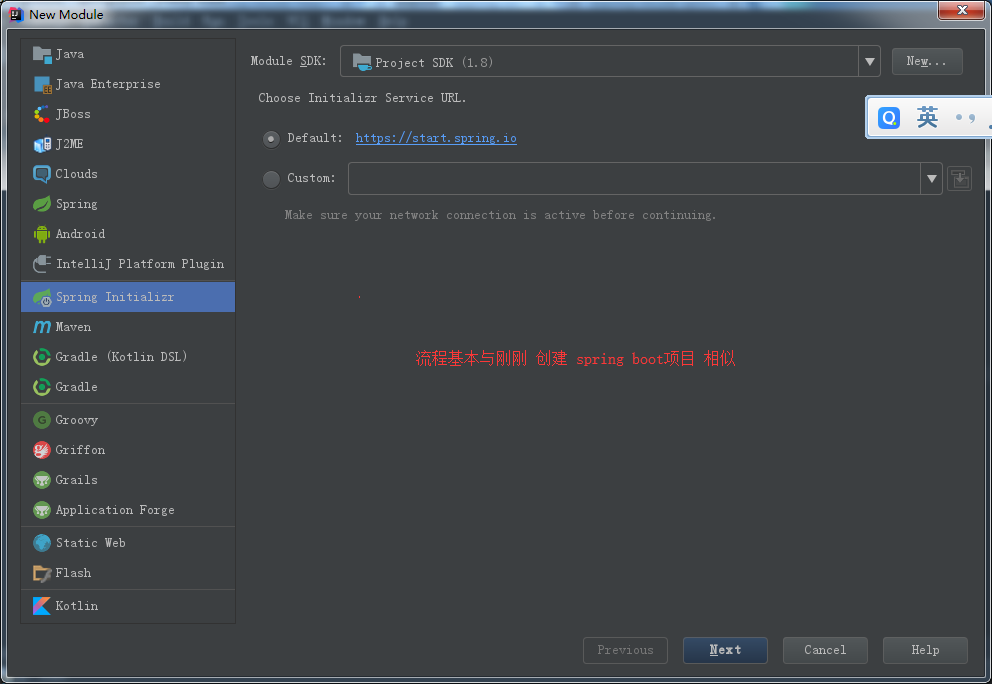Select the Java module type icon

pos(42,54)
